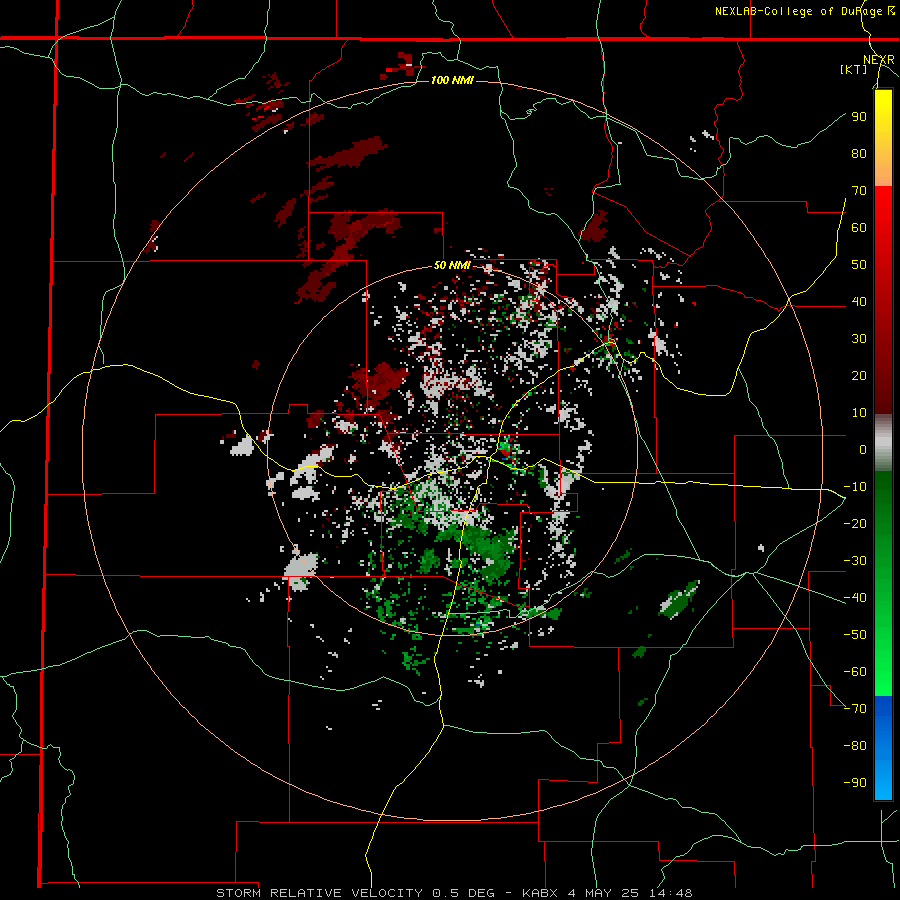Click the -90 value on velocity scale
The image size is (900, 900).
855,783
